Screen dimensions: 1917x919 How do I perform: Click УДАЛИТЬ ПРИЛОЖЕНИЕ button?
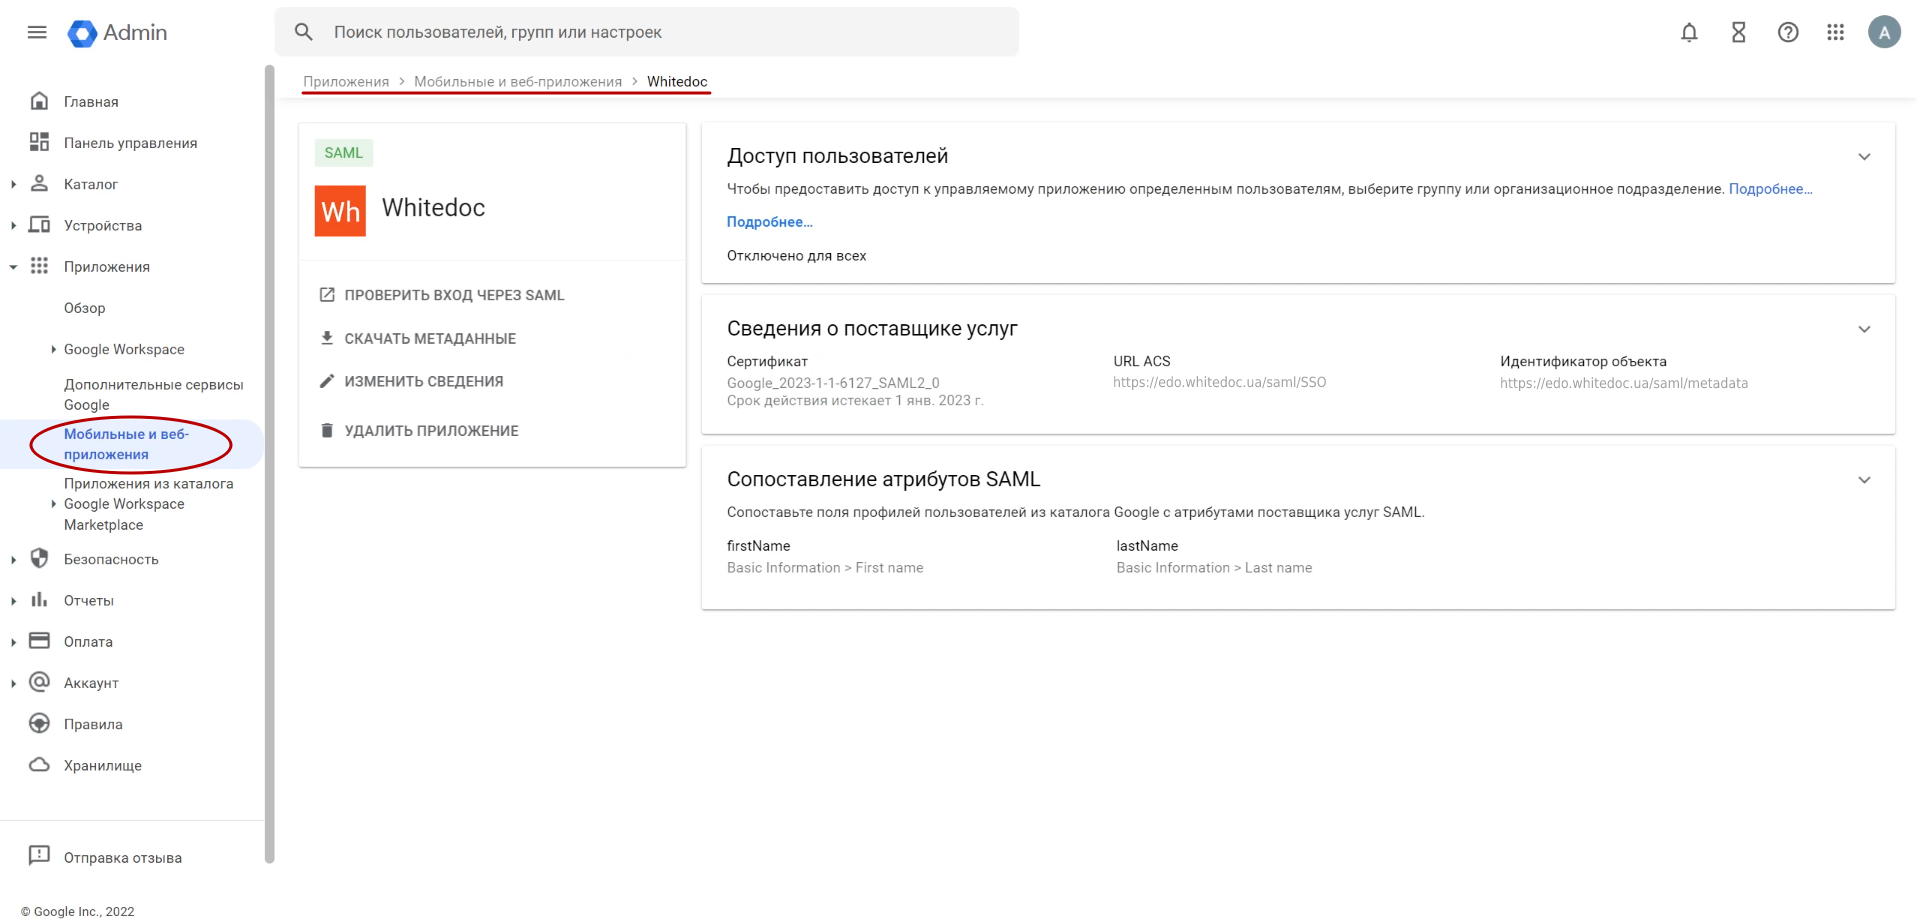tap(431, 431)
